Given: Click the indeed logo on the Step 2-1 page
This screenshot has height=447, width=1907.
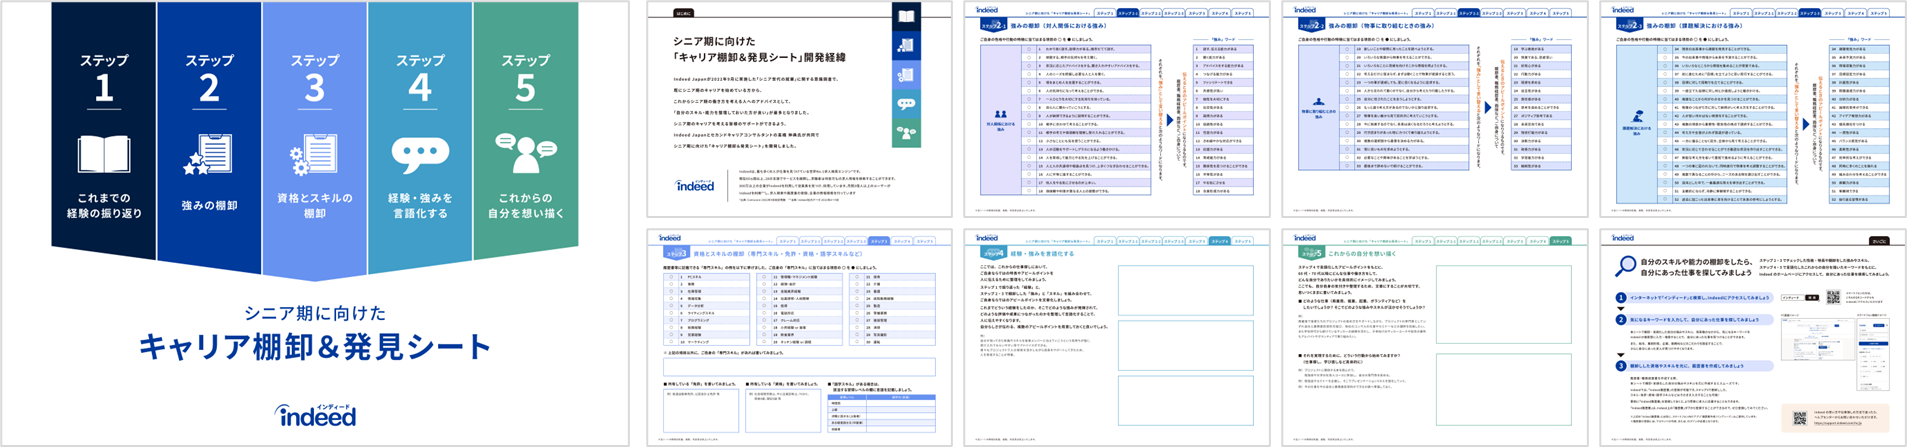Looking at the screenshot, I should coord(987,10).
